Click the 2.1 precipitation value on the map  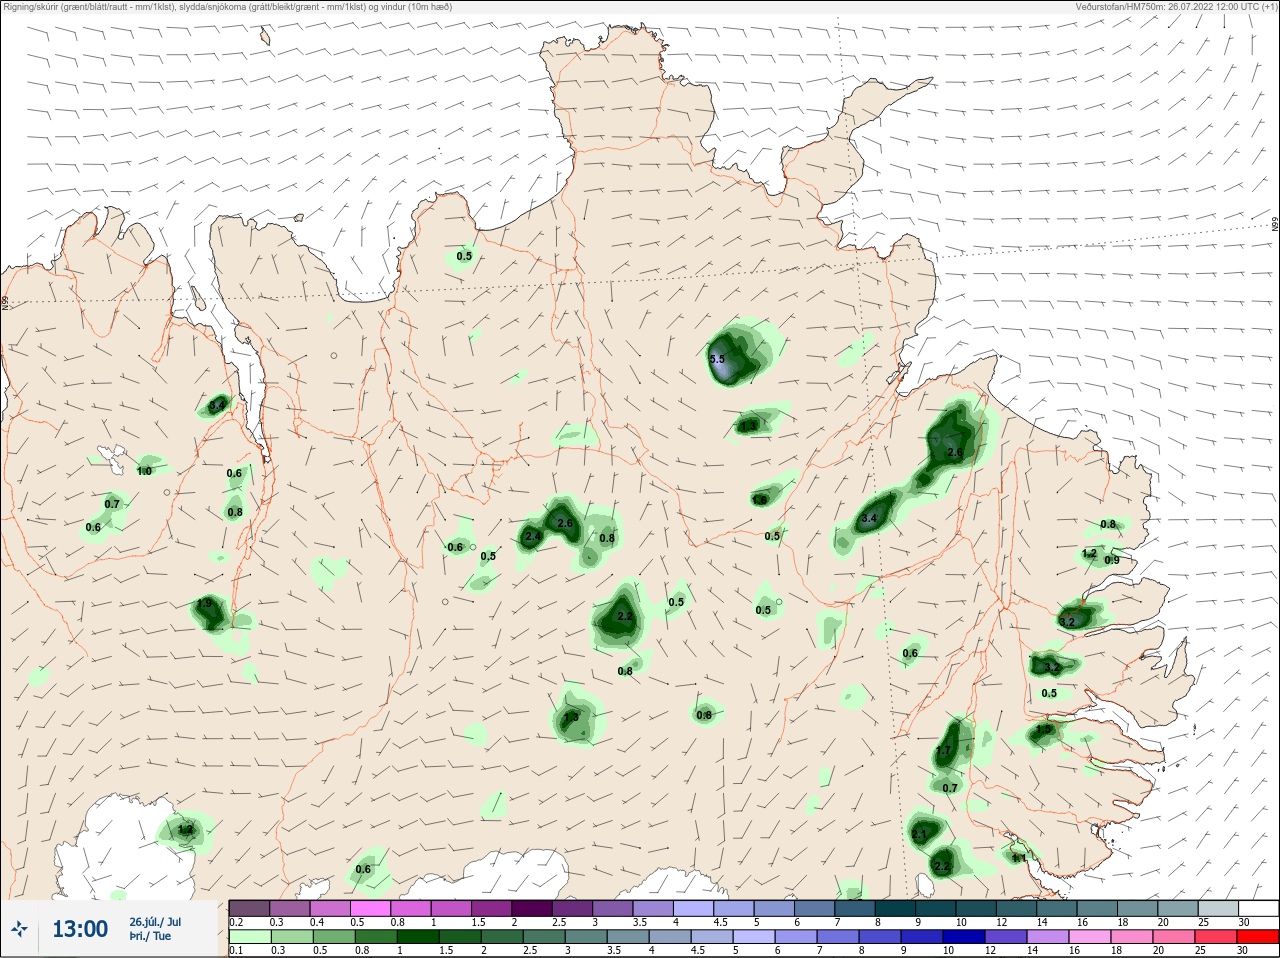coord(920,834)
